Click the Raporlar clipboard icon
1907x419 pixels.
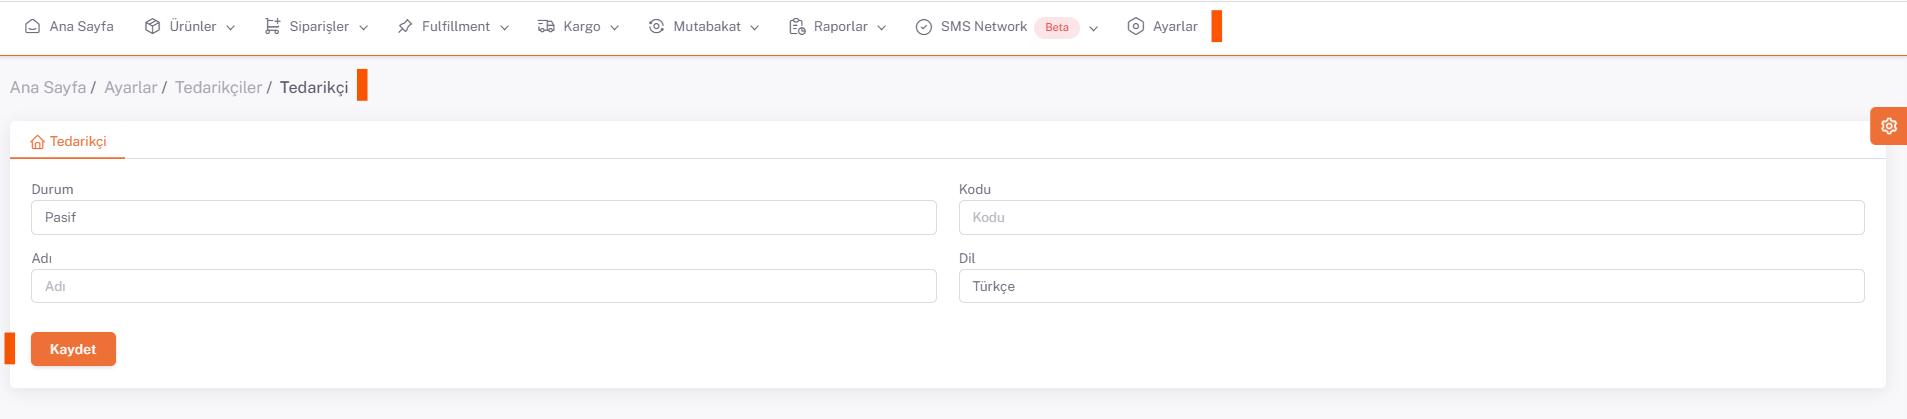pos(797,27)
